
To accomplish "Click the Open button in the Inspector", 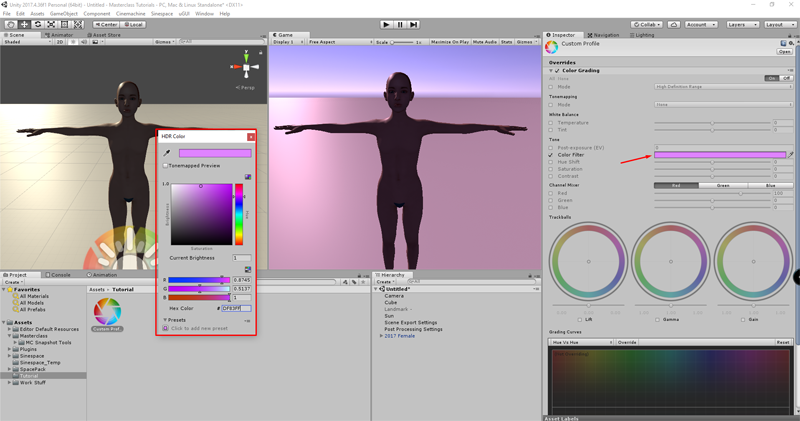I will [x=784, y=52].
